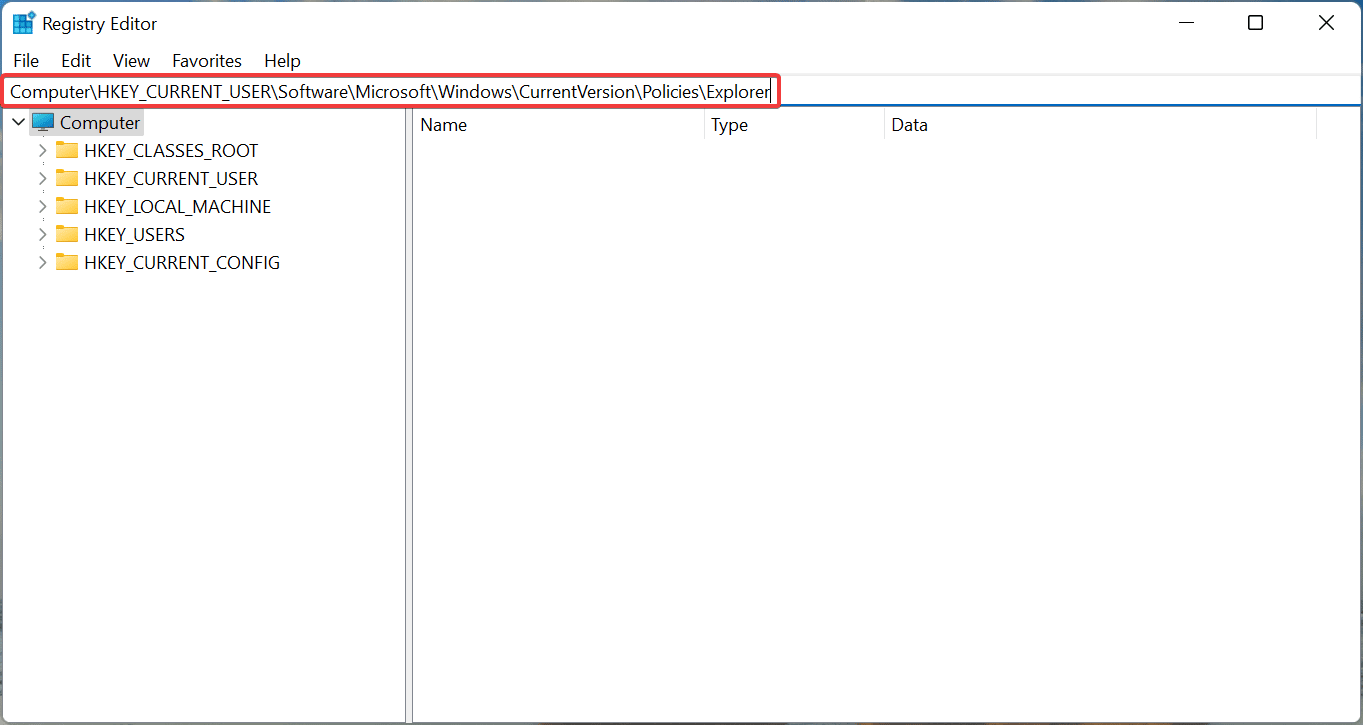Click the HKEY_CURRENT_CONFIG folder icon
The height and width of the screenshot is (725, 1363).
coord(67,263)
